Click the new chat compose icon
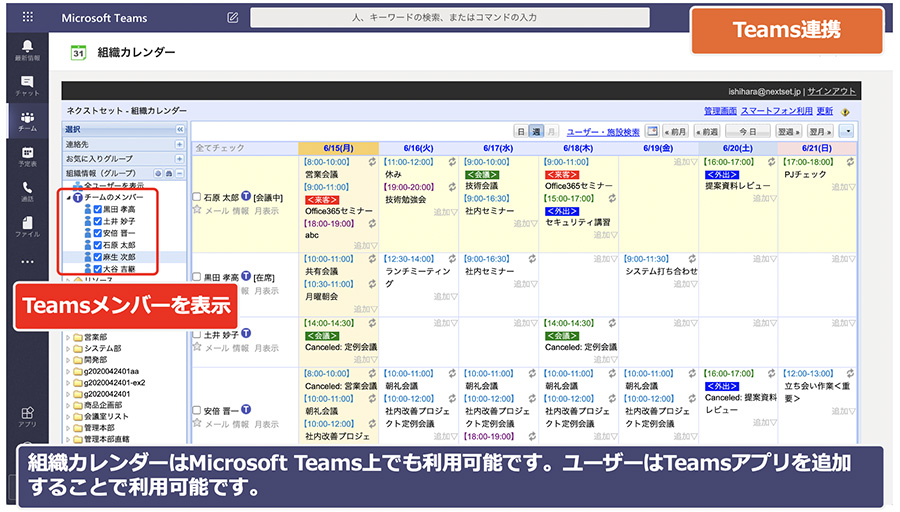Screen dimensions: 900x512 pos(232,18)
